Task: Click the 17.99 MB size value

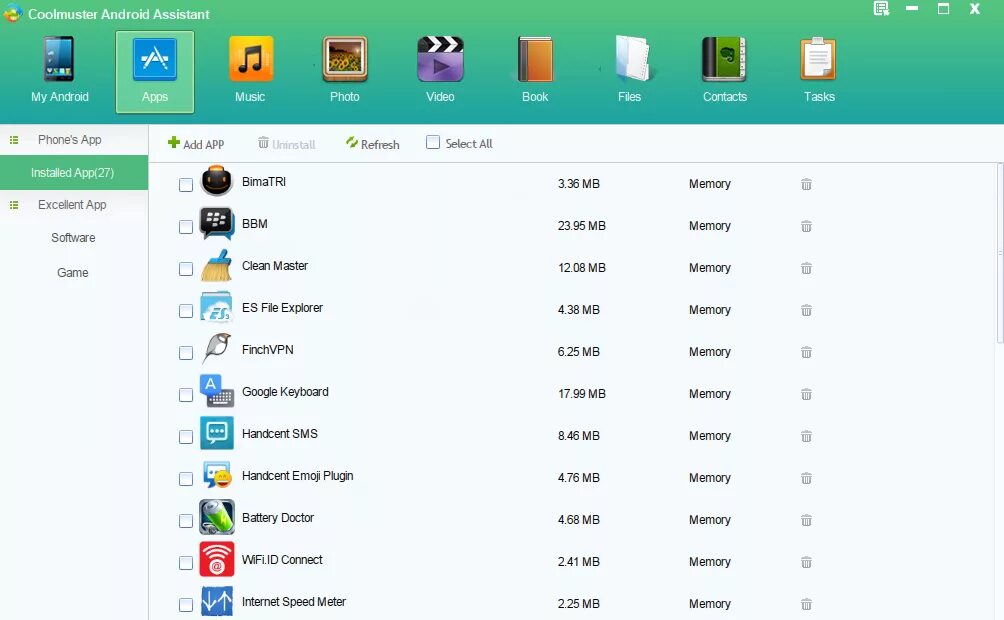Action: [581, 393]
